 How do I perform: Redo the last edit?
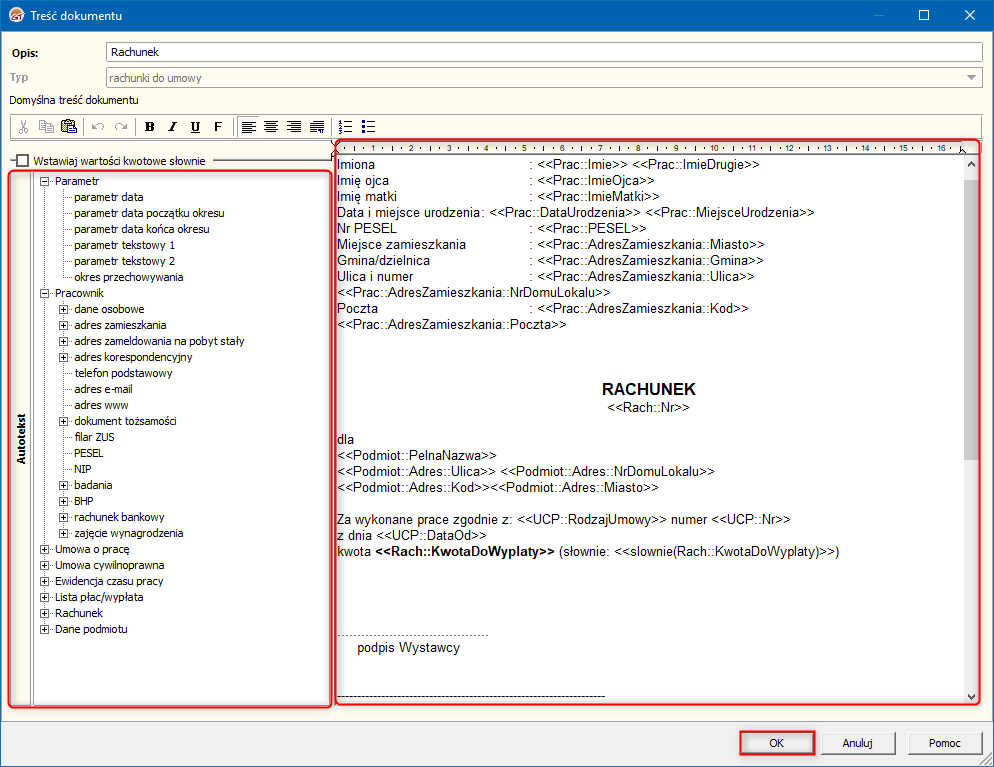[120, 127]
